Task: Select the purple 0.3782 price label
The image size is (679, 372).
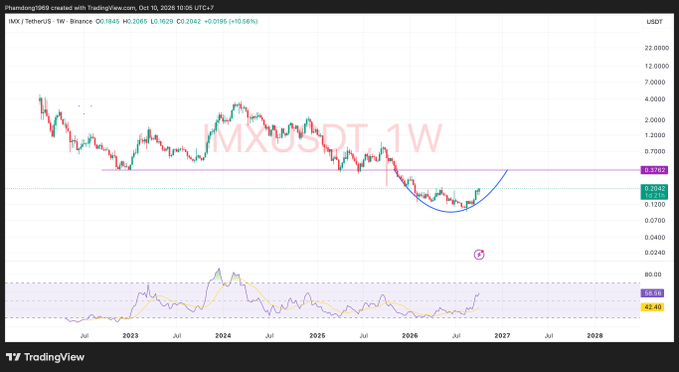Action: pos(654,170)
